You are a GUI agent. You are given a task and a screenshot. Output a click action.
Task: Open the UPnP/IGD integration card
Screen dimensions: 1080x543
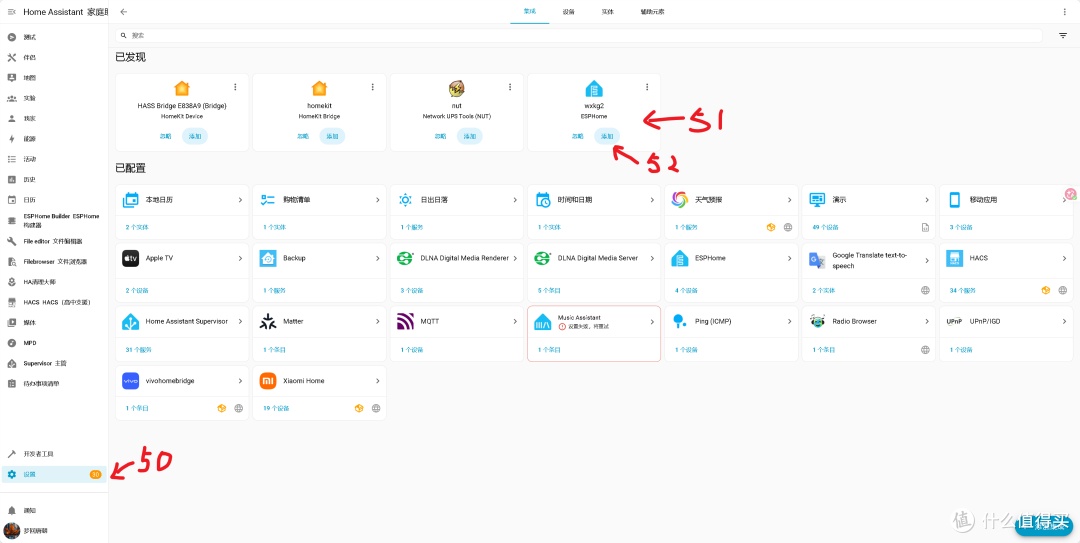pyautogui.click(x=1006, y=334)
